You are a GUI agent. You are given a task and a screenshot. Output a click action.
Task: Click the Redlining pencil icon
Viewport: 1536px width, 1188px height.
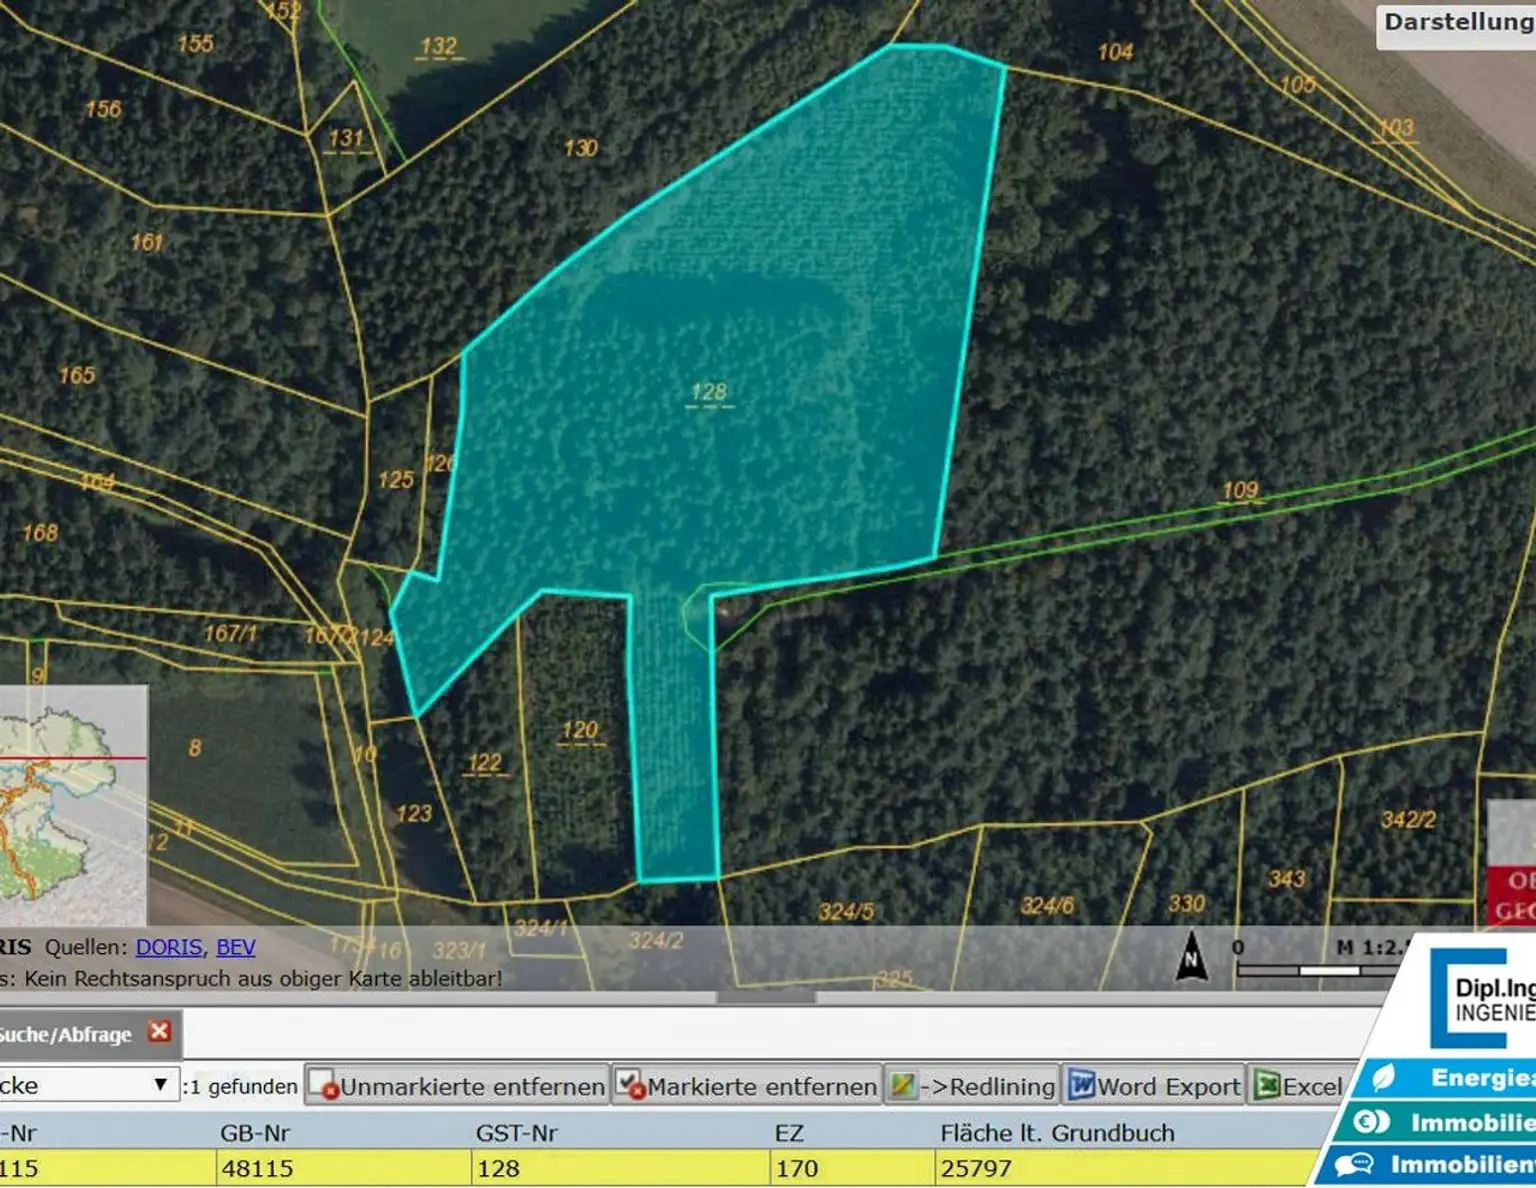tap(902, 1086)
